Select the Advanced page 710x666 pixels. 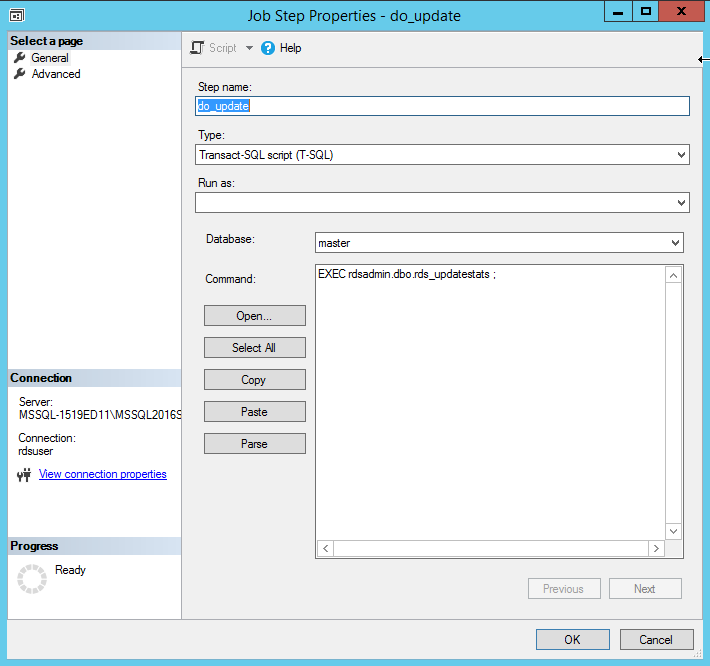click(x=56, y=74)
